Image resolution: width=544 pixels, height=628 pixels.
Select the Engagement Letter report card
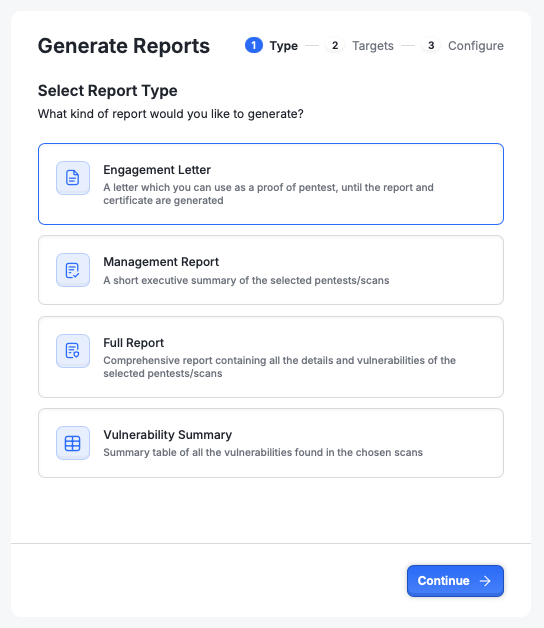(271, 184)
